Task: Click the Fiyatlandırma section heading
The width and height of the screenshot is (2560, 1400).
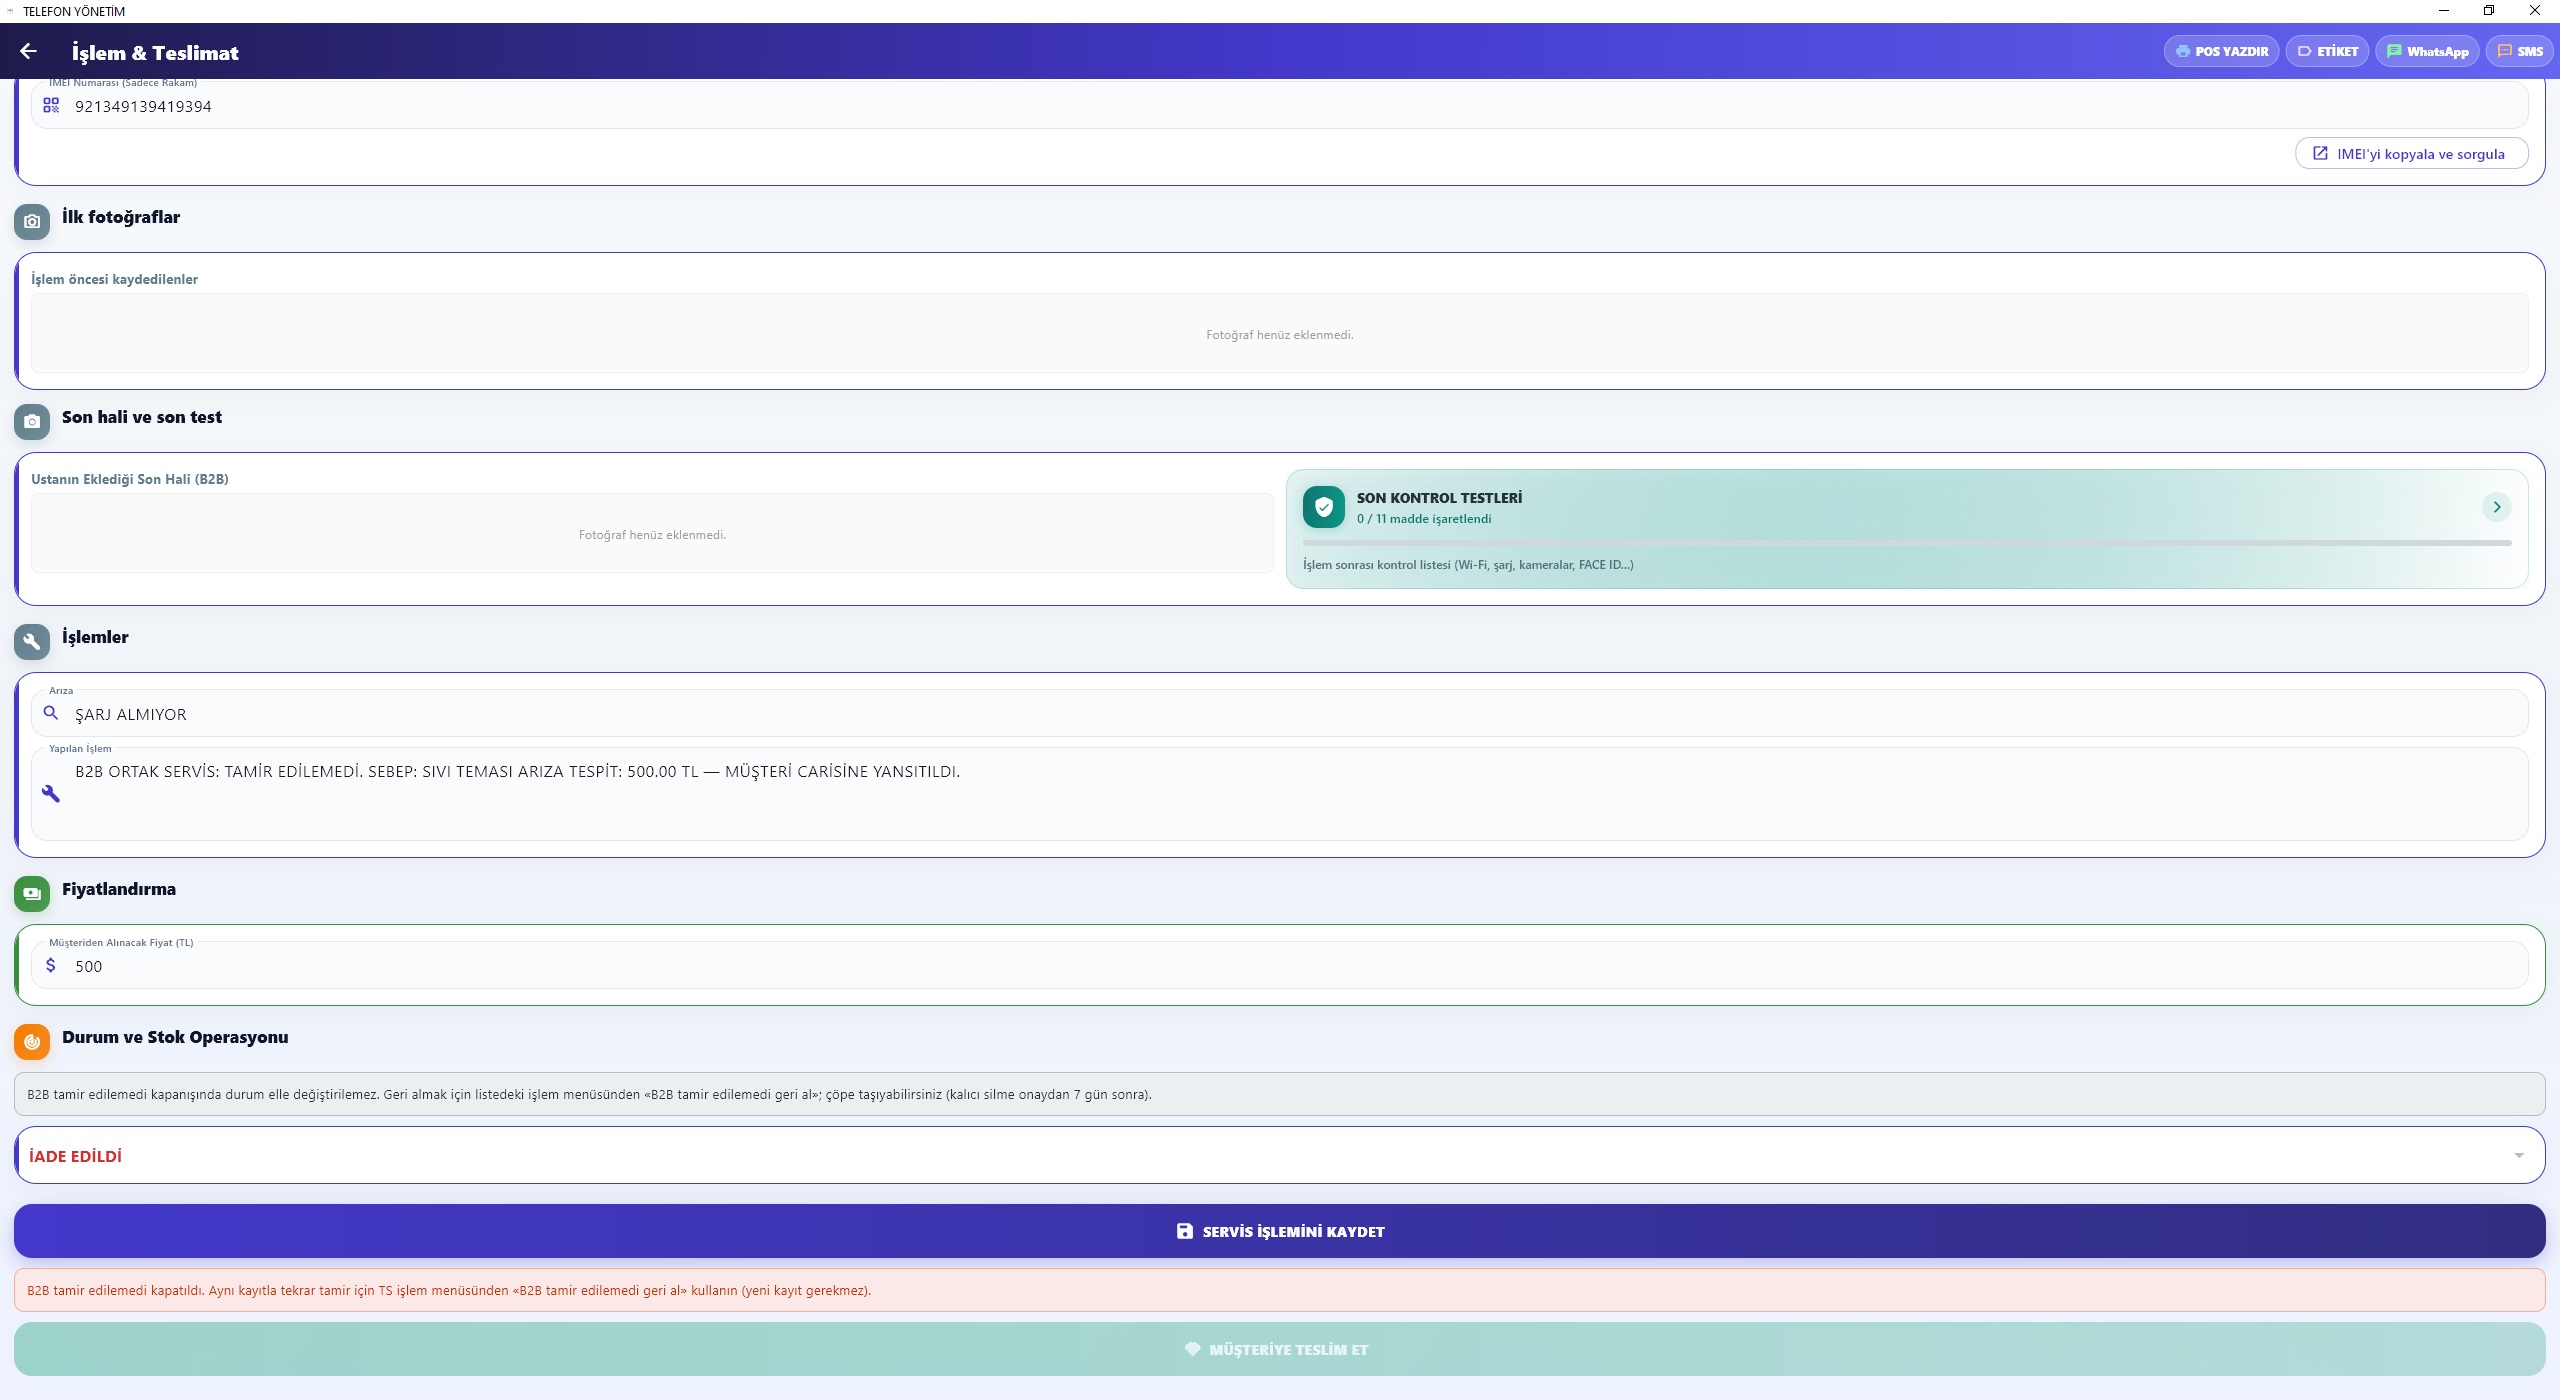Action: click(119, 889)
